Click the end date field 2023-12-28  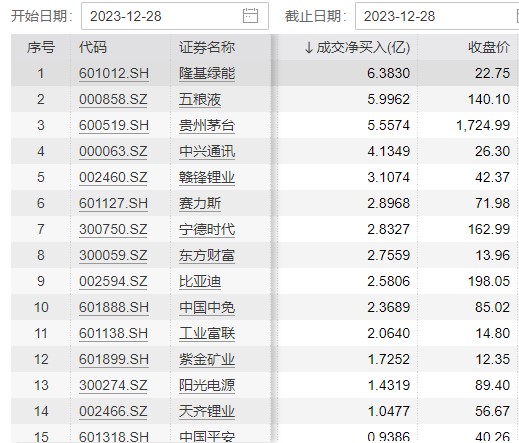(437, 16)
